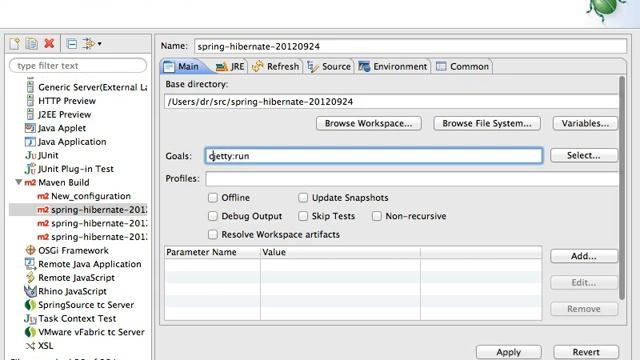Click the Rhino JavaScript icon
The height and width of the screenshot is (360, 640).
coord(31,291)
